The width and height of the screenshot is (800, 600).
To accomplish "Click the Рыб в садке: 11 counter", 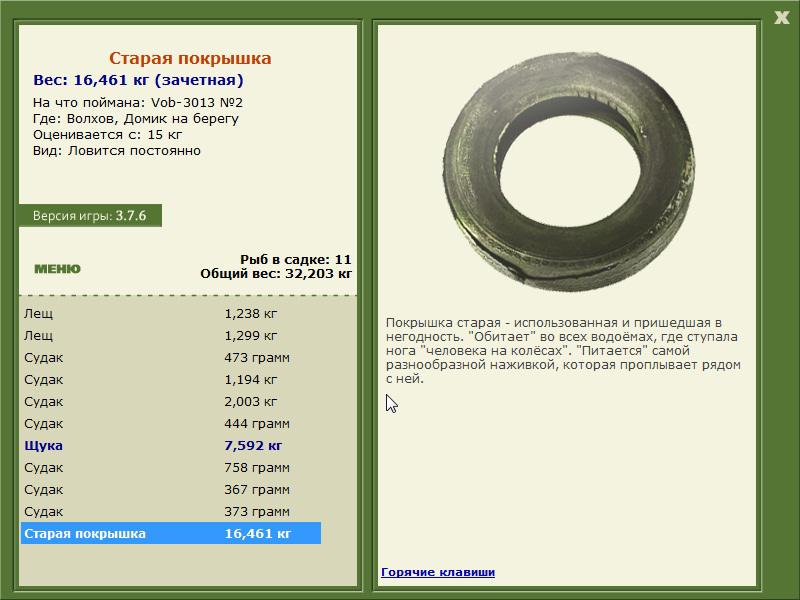I will point(296,260).
